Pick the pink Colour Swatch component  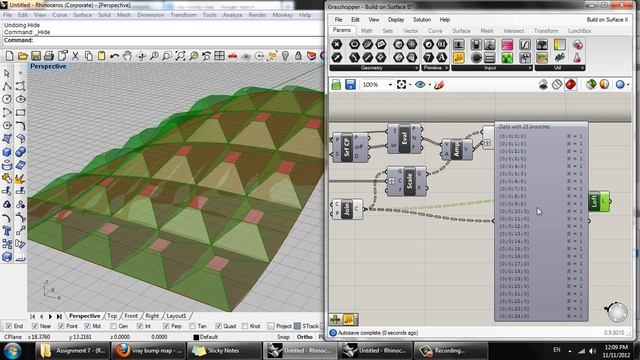point(507,44)
